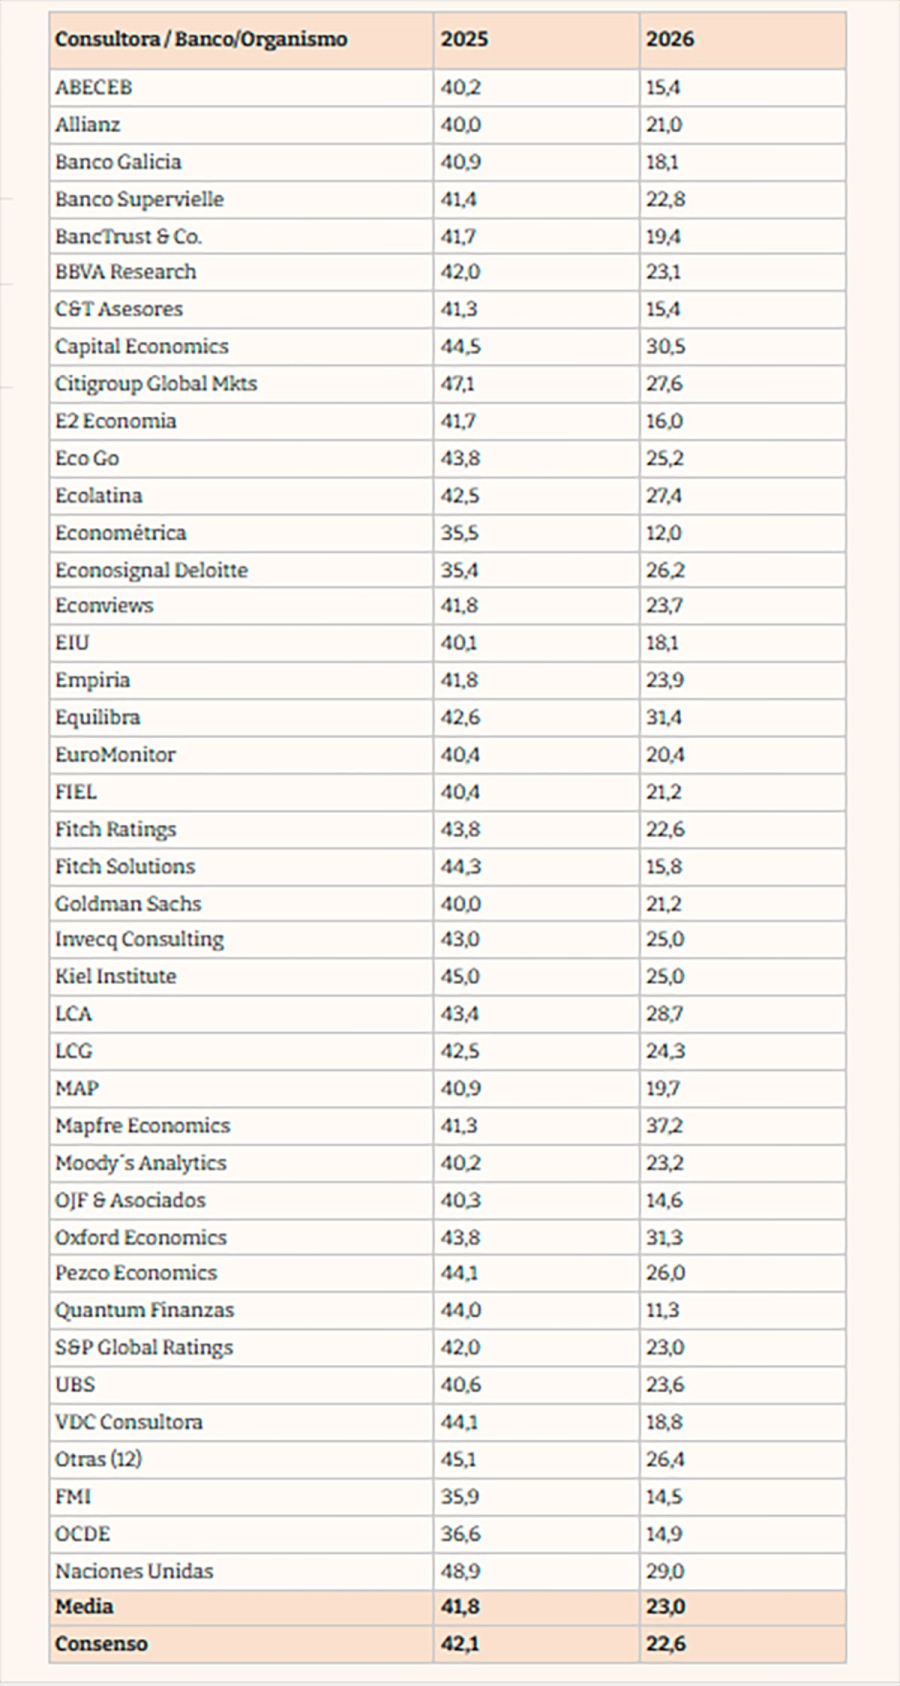
Task: Click the Econométrica 2025 value 35,5
Action: [460, 533]
